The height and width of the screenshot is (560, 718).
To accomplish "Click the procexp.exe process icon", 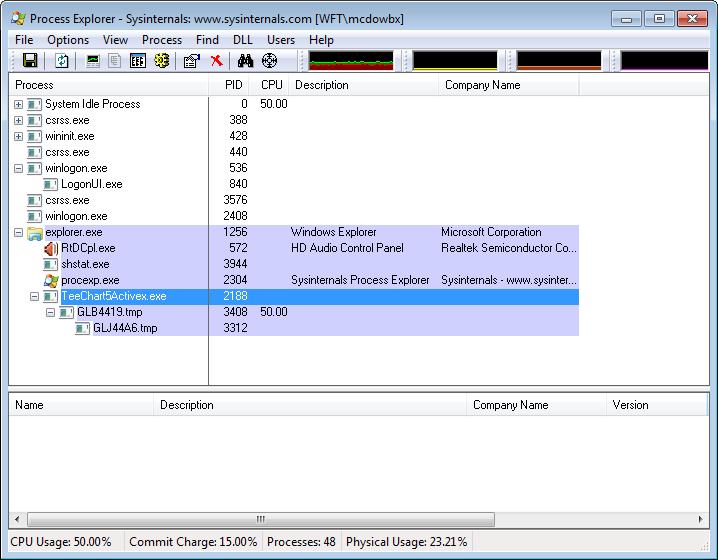I will pos(51,281).
